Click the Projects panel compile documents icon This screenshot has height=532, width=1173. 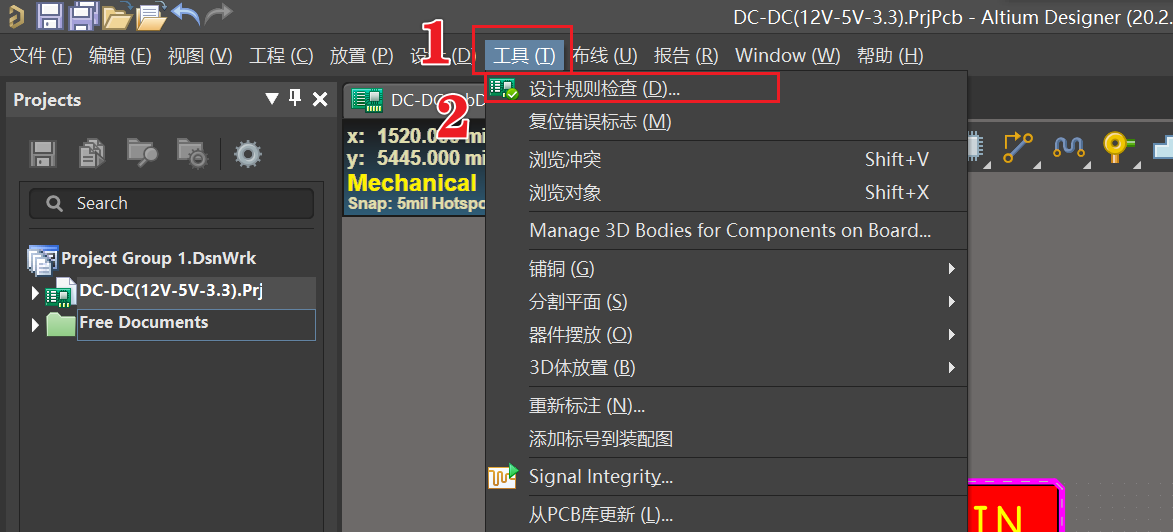(x=91, y=153)
